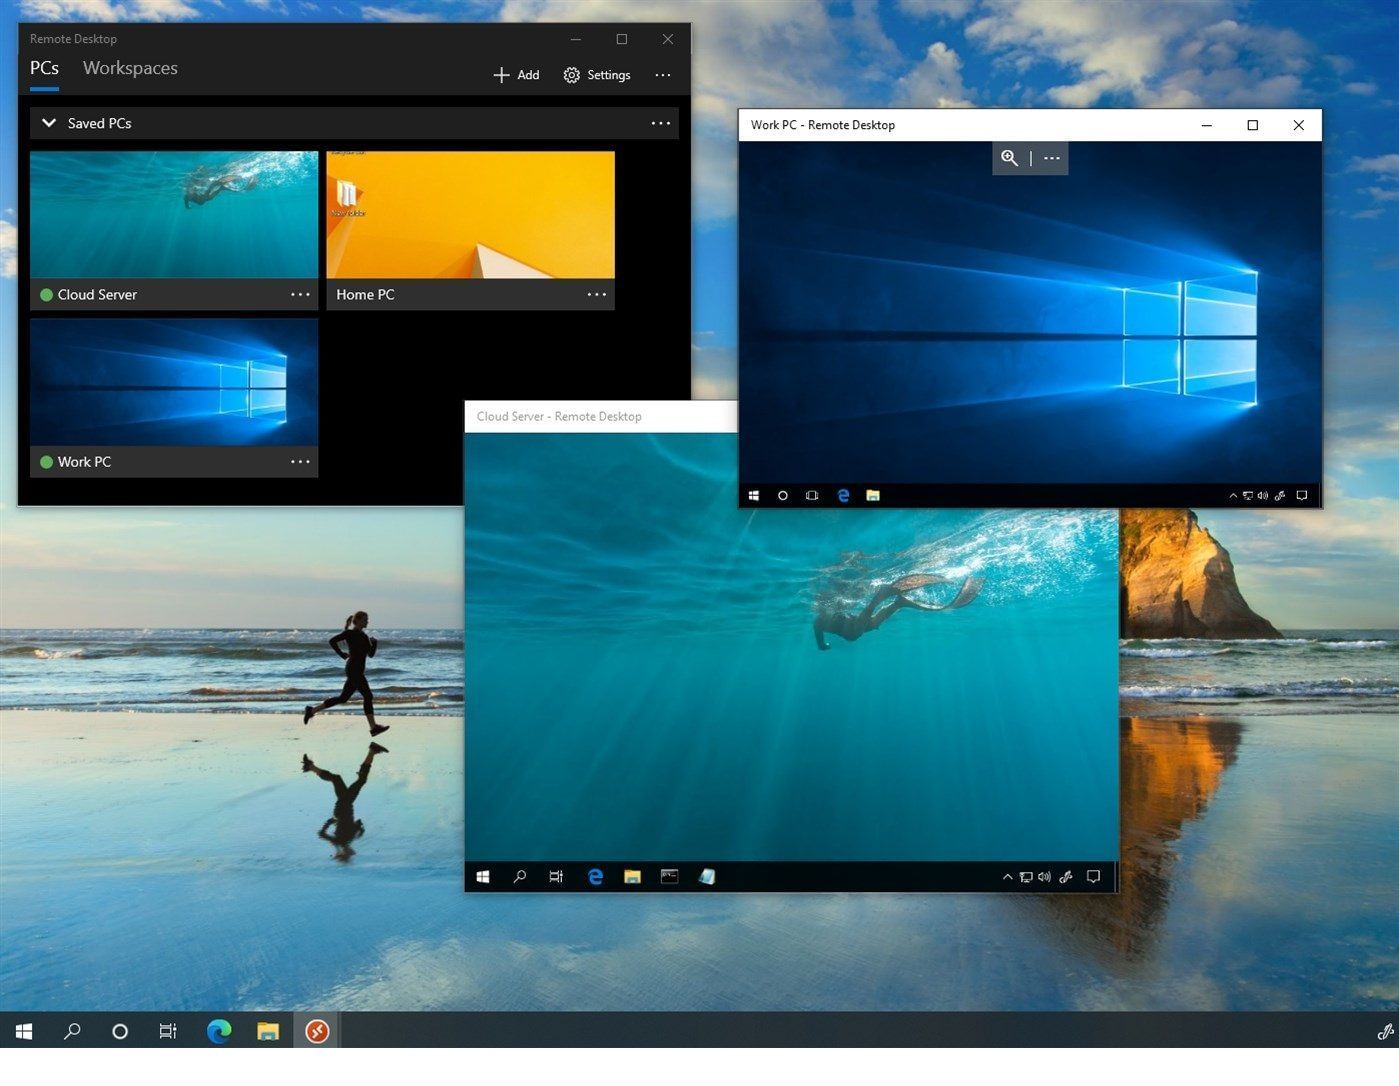
Task: Show hidden icons in the Cloud Server tray
Action: click(x=1007, y=876)
